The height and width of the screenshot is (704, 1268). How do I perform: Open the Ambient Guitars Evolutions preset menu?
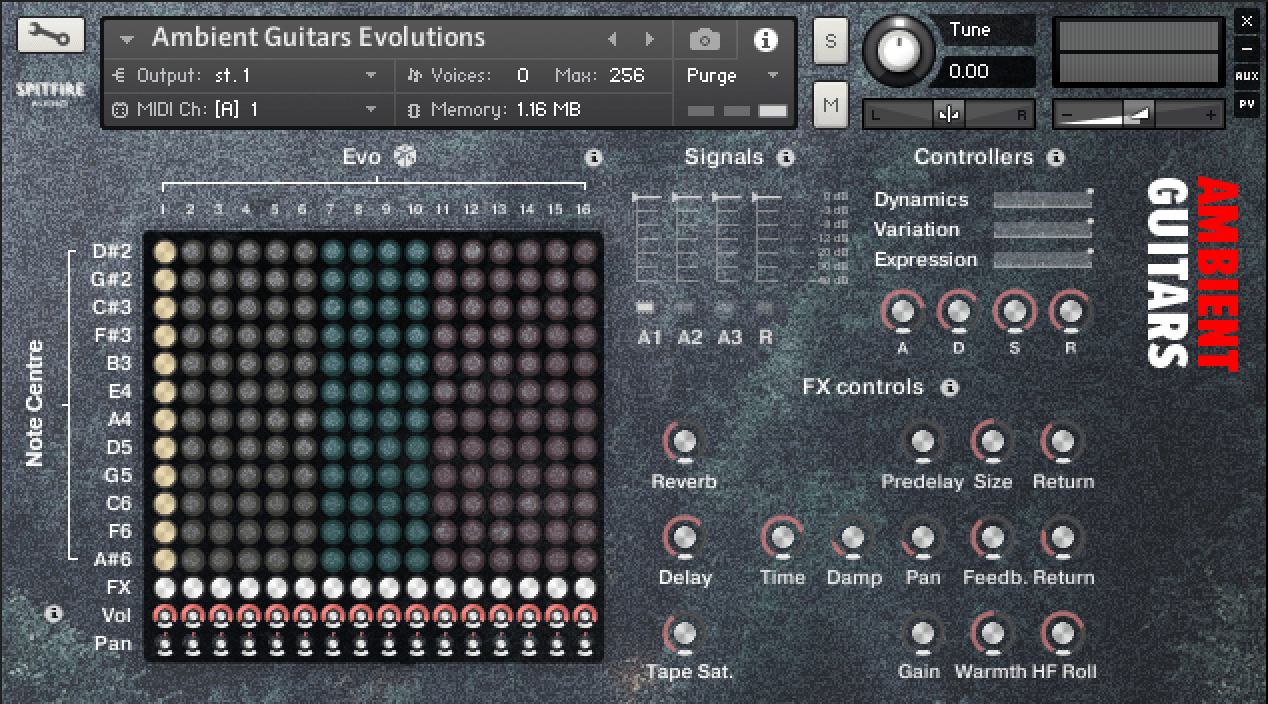127,40
